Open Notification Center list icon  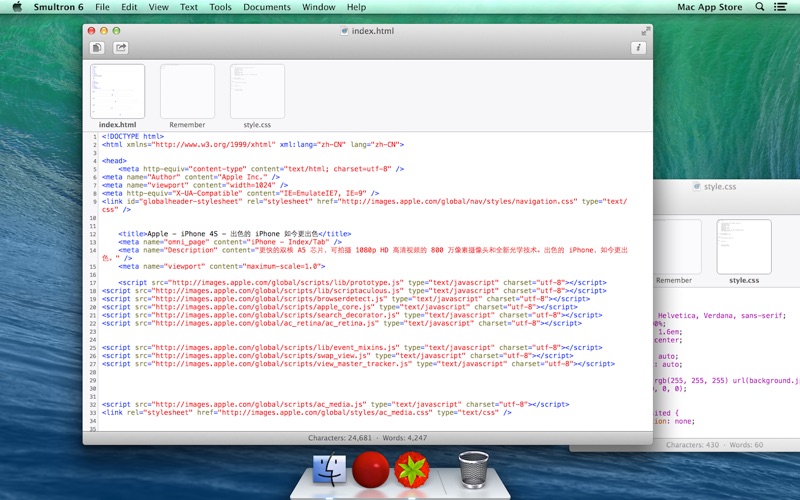click(780, 7)
